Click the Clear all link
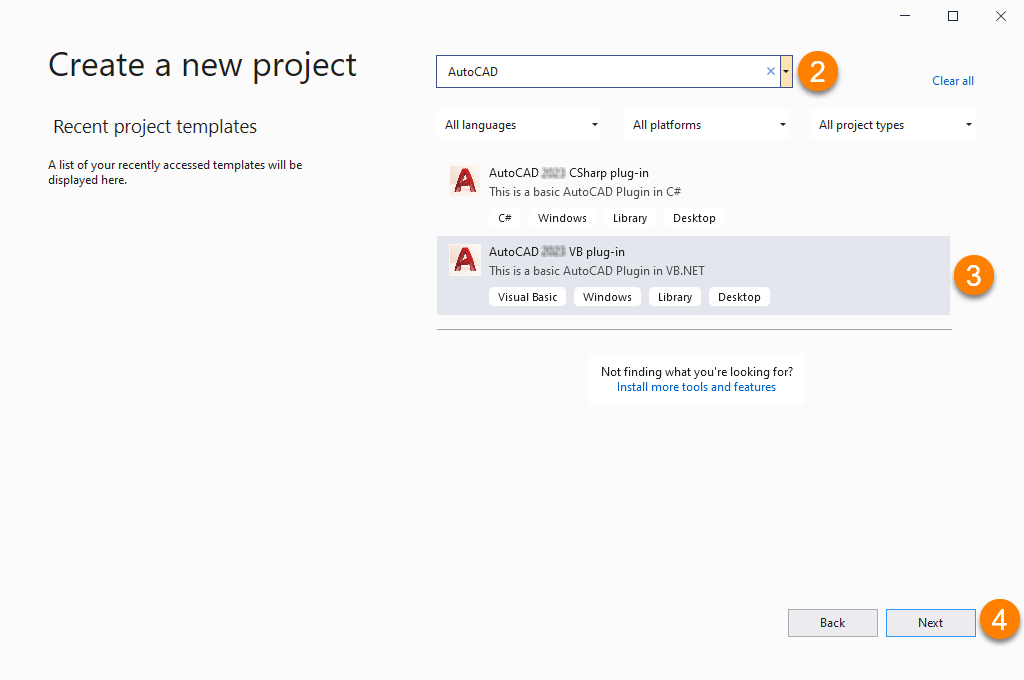Screen dimensions: 1024x680 (953, 81)
